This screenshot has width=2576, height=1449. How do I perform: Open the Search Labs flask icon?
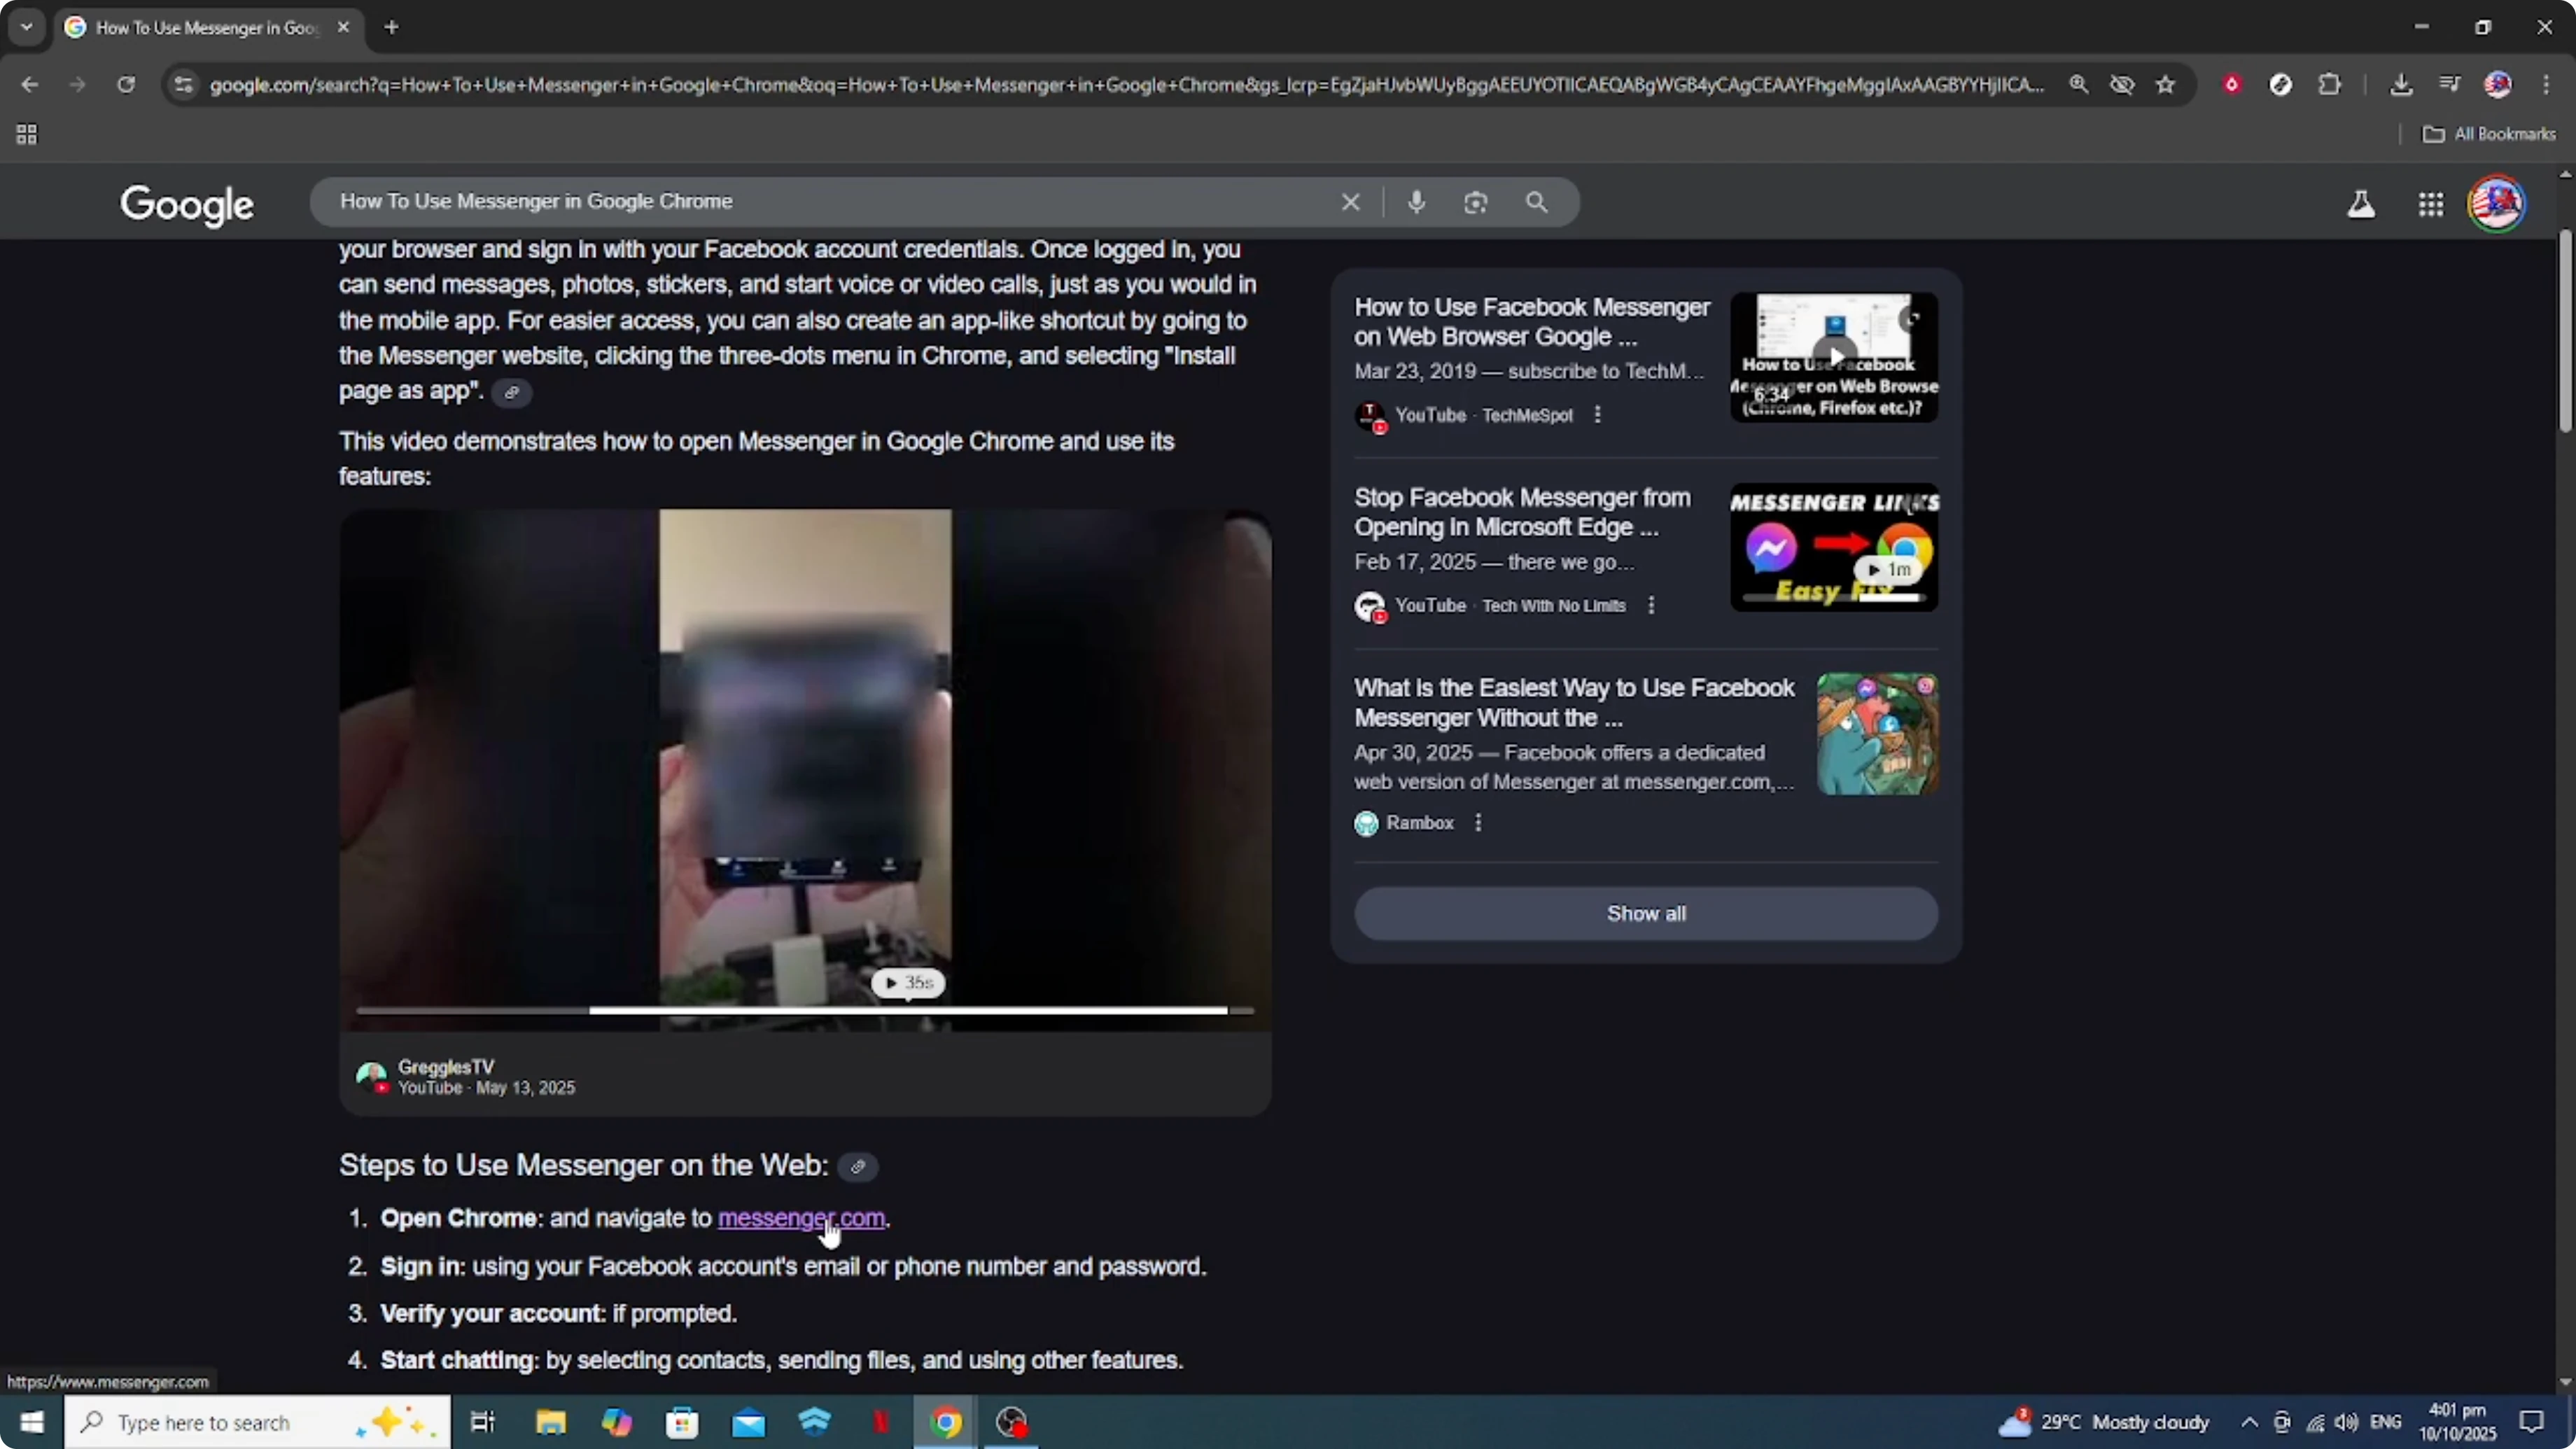click(x=2360, y=204)
